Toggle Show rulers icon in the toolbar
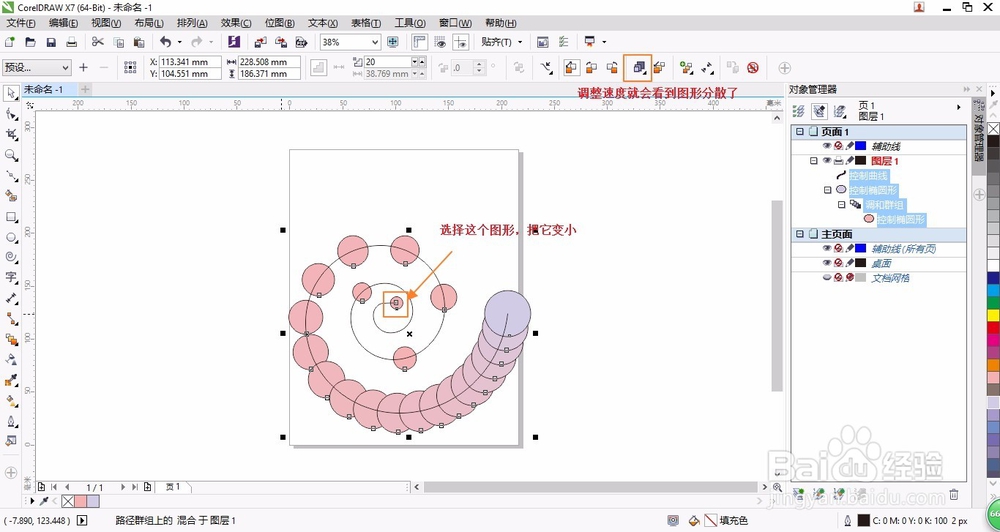The height and width of the screenshot is (532, 1000). point(419,42)
